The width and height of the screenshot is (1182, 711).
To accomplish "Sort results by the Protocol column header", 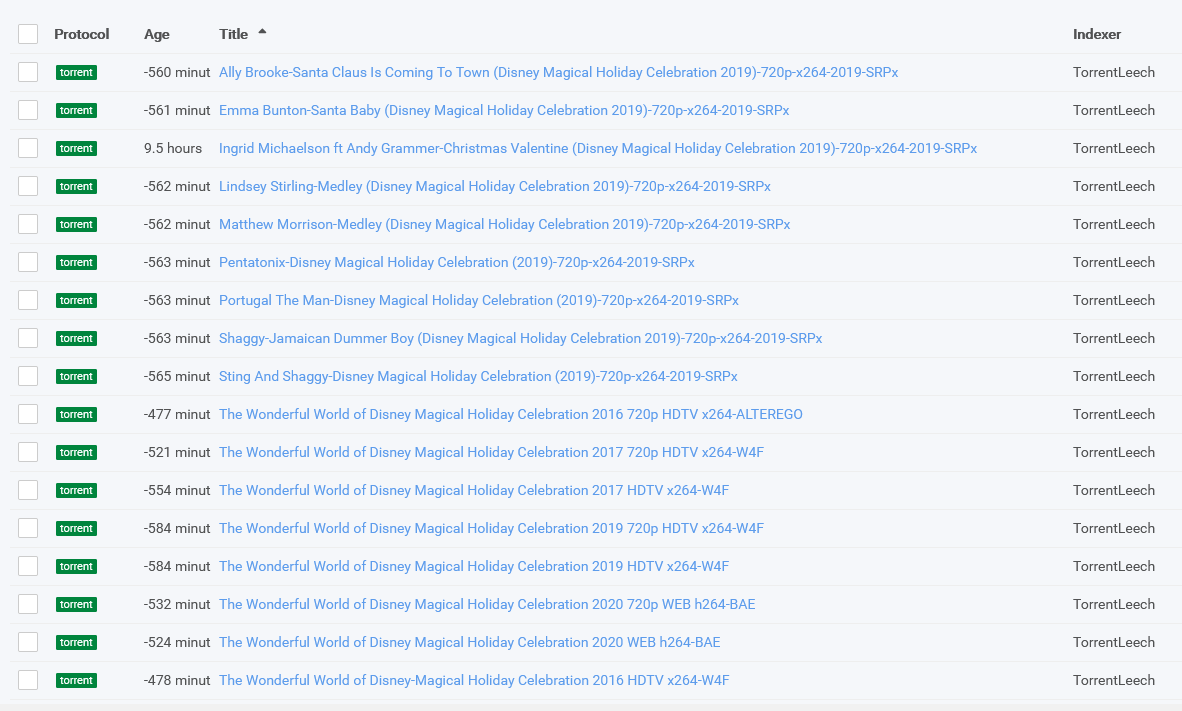I will click(x=81, y=33).
